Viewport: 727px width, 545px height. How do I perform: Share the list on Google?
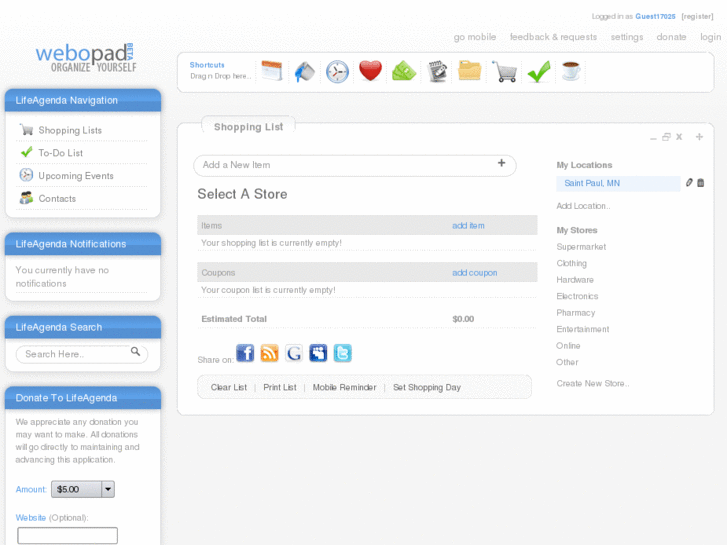(293, 353)
